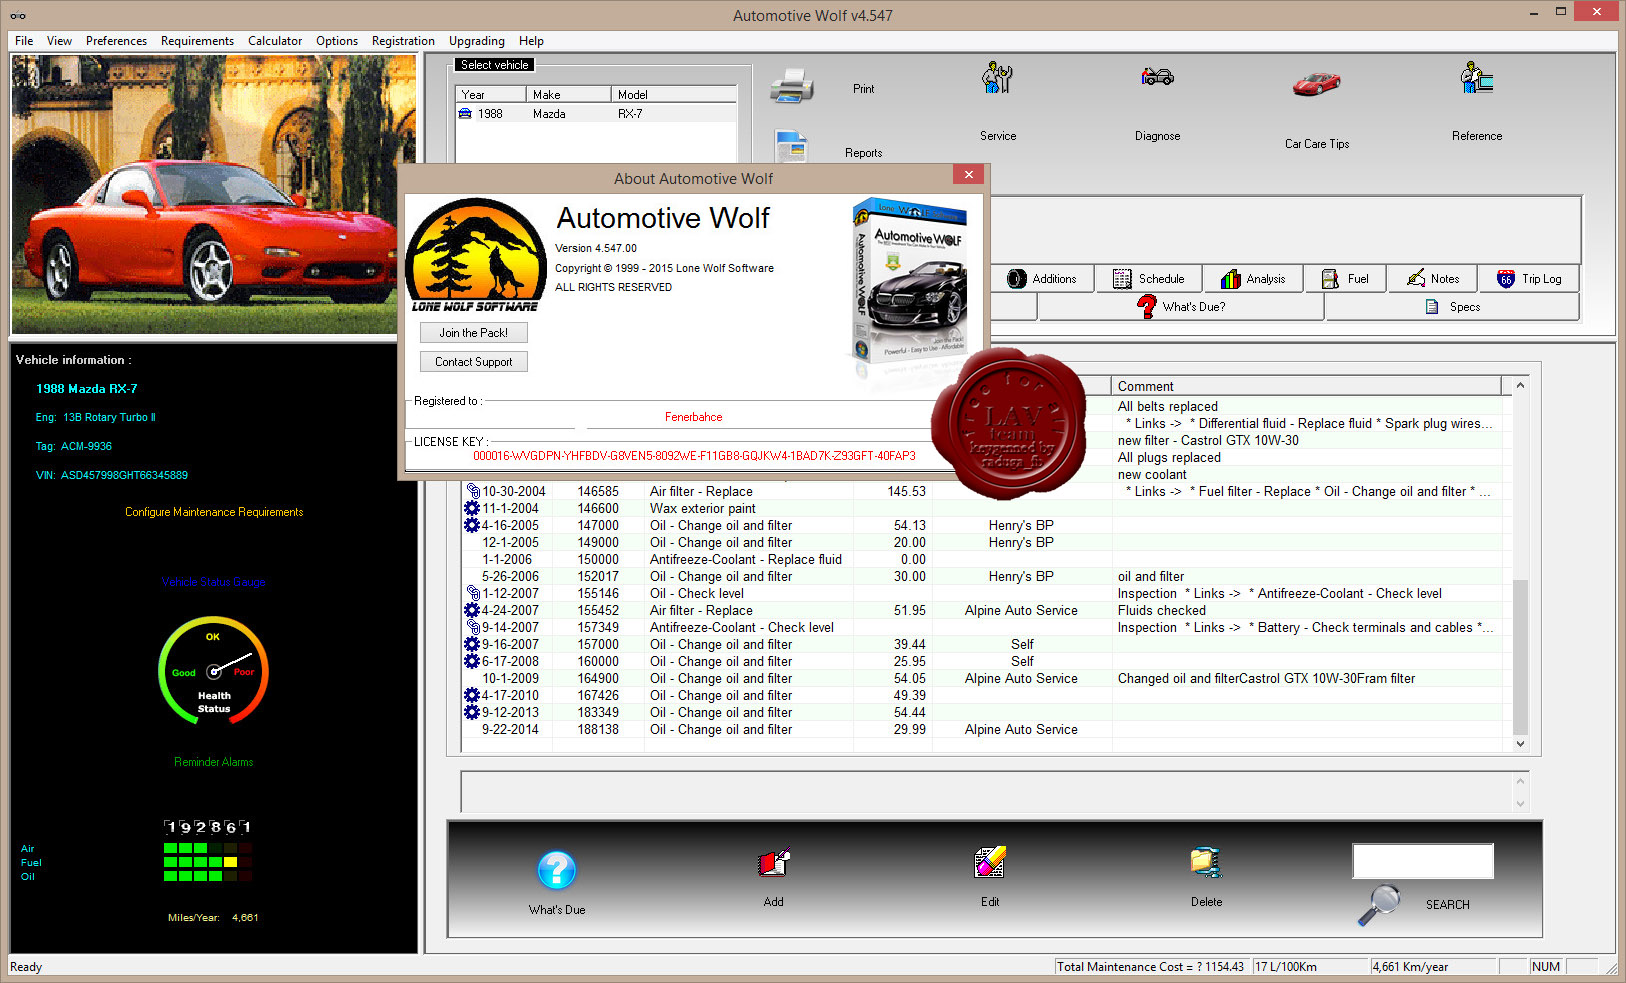Click the service log scrollbar up arrow
Image resolution: width=1626 pixels, height=983 pixels.
(x=1520, y=385)
